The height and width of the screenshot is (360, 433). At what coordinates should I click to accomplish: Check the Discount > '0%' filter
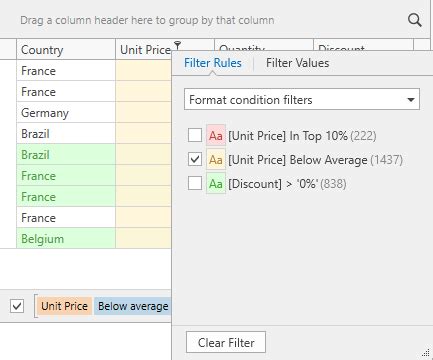click(x=195, y=183)
